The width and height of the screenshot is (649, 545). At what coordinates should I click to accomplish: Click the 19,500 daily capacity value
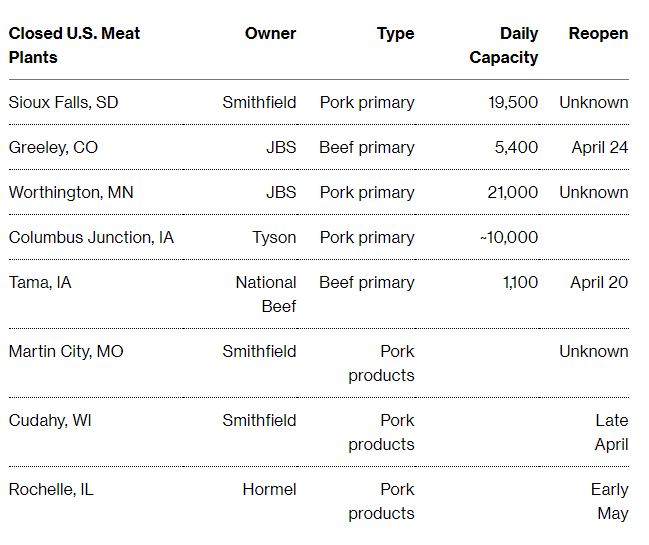[x=513, y=103]
